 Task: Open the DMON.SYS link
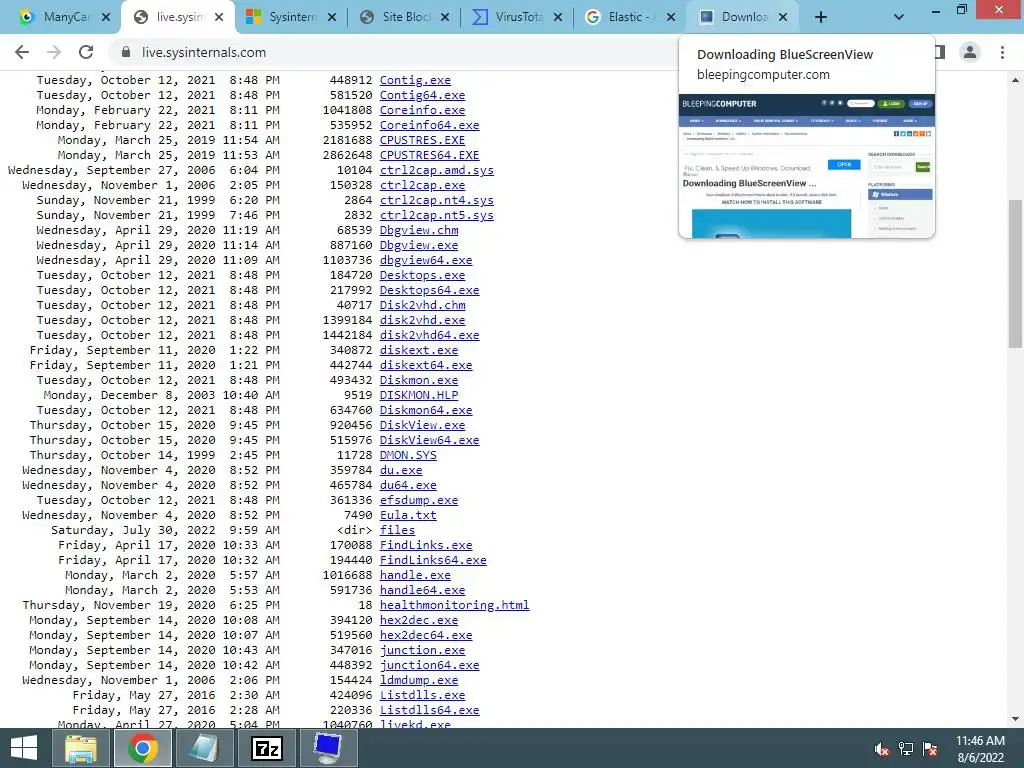[x=408, y=455]
